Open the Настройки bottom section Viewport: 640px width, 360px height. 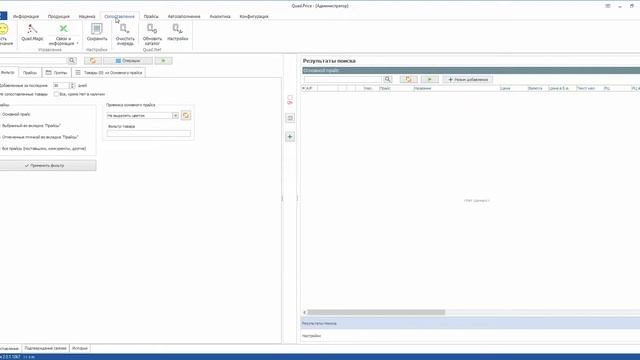point(470,336)
